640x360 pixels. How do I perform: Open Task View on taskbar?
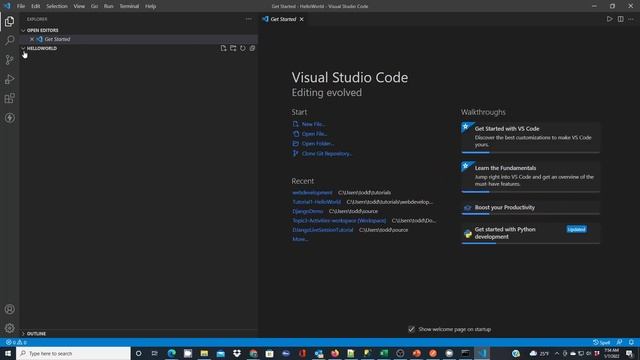[155, 353]
